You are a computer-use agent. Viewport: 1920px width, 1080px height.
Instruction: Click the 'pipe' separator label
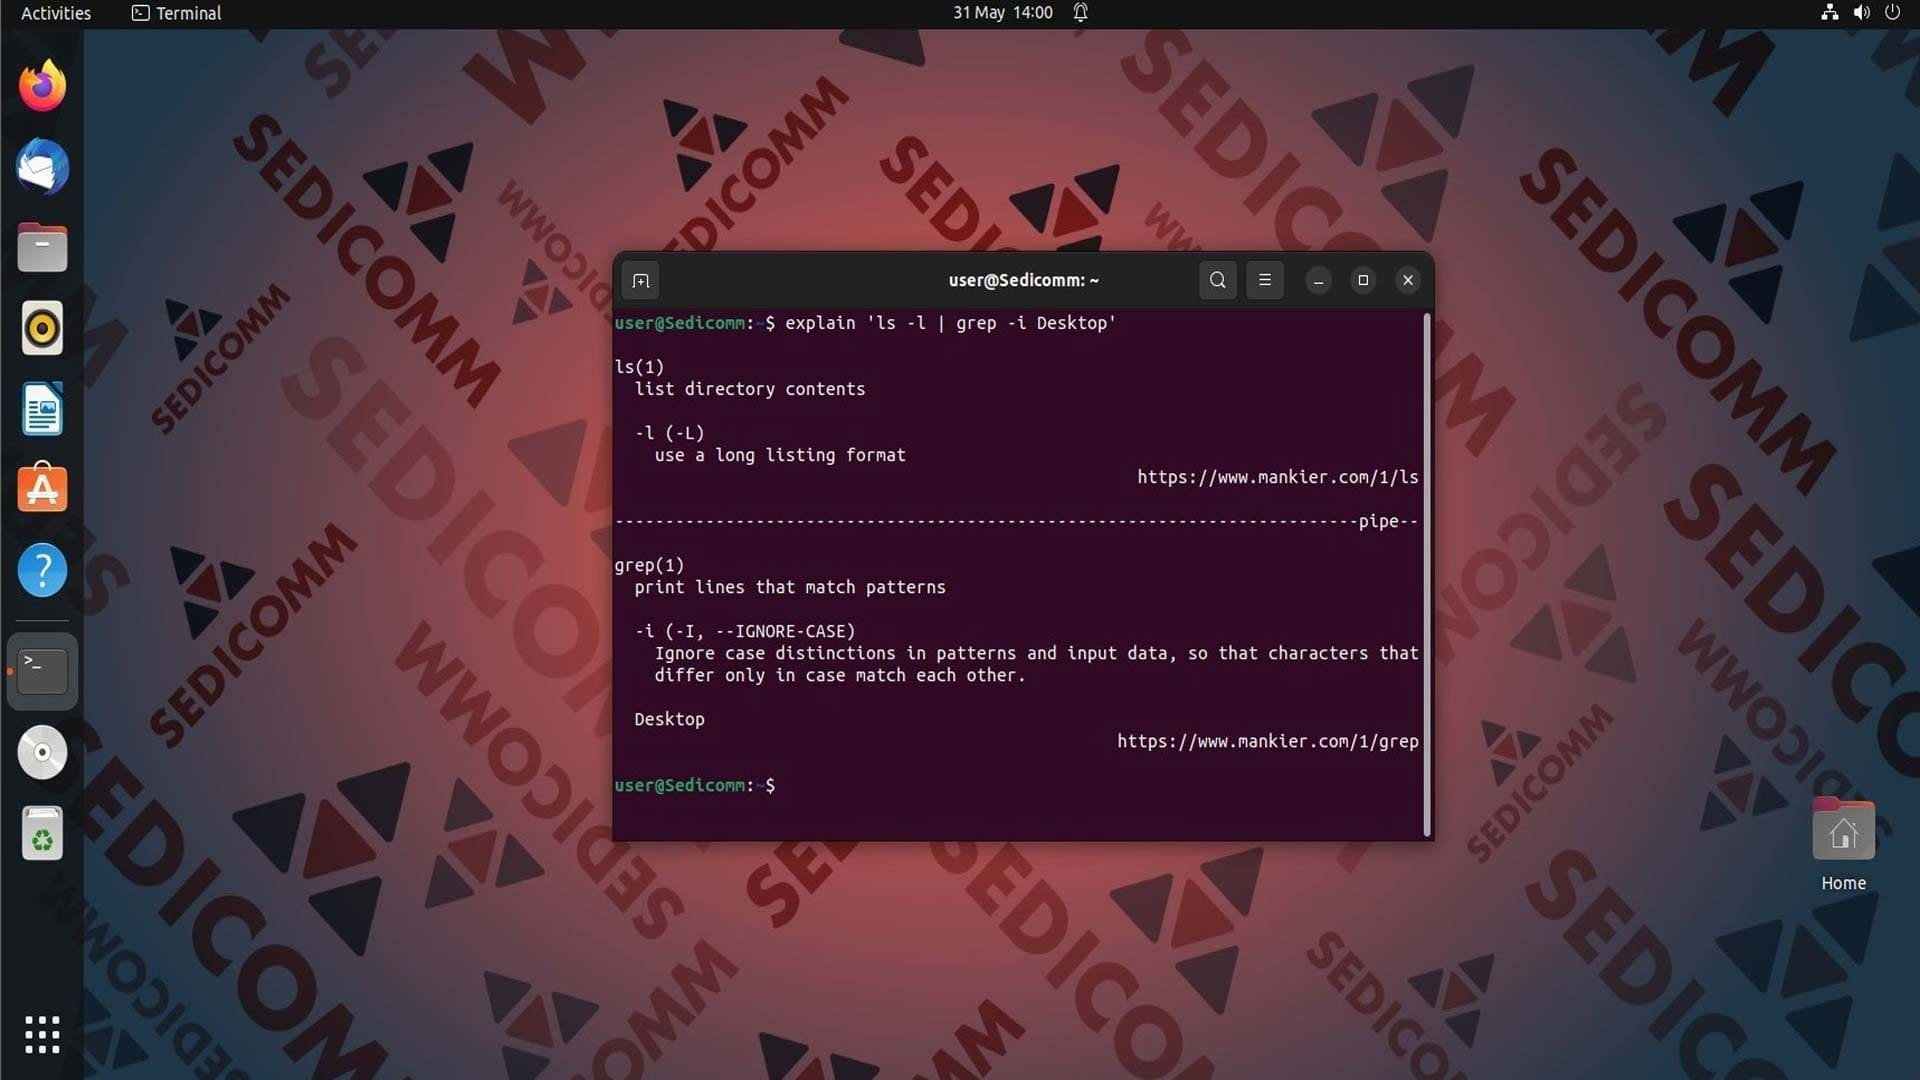1378,521
